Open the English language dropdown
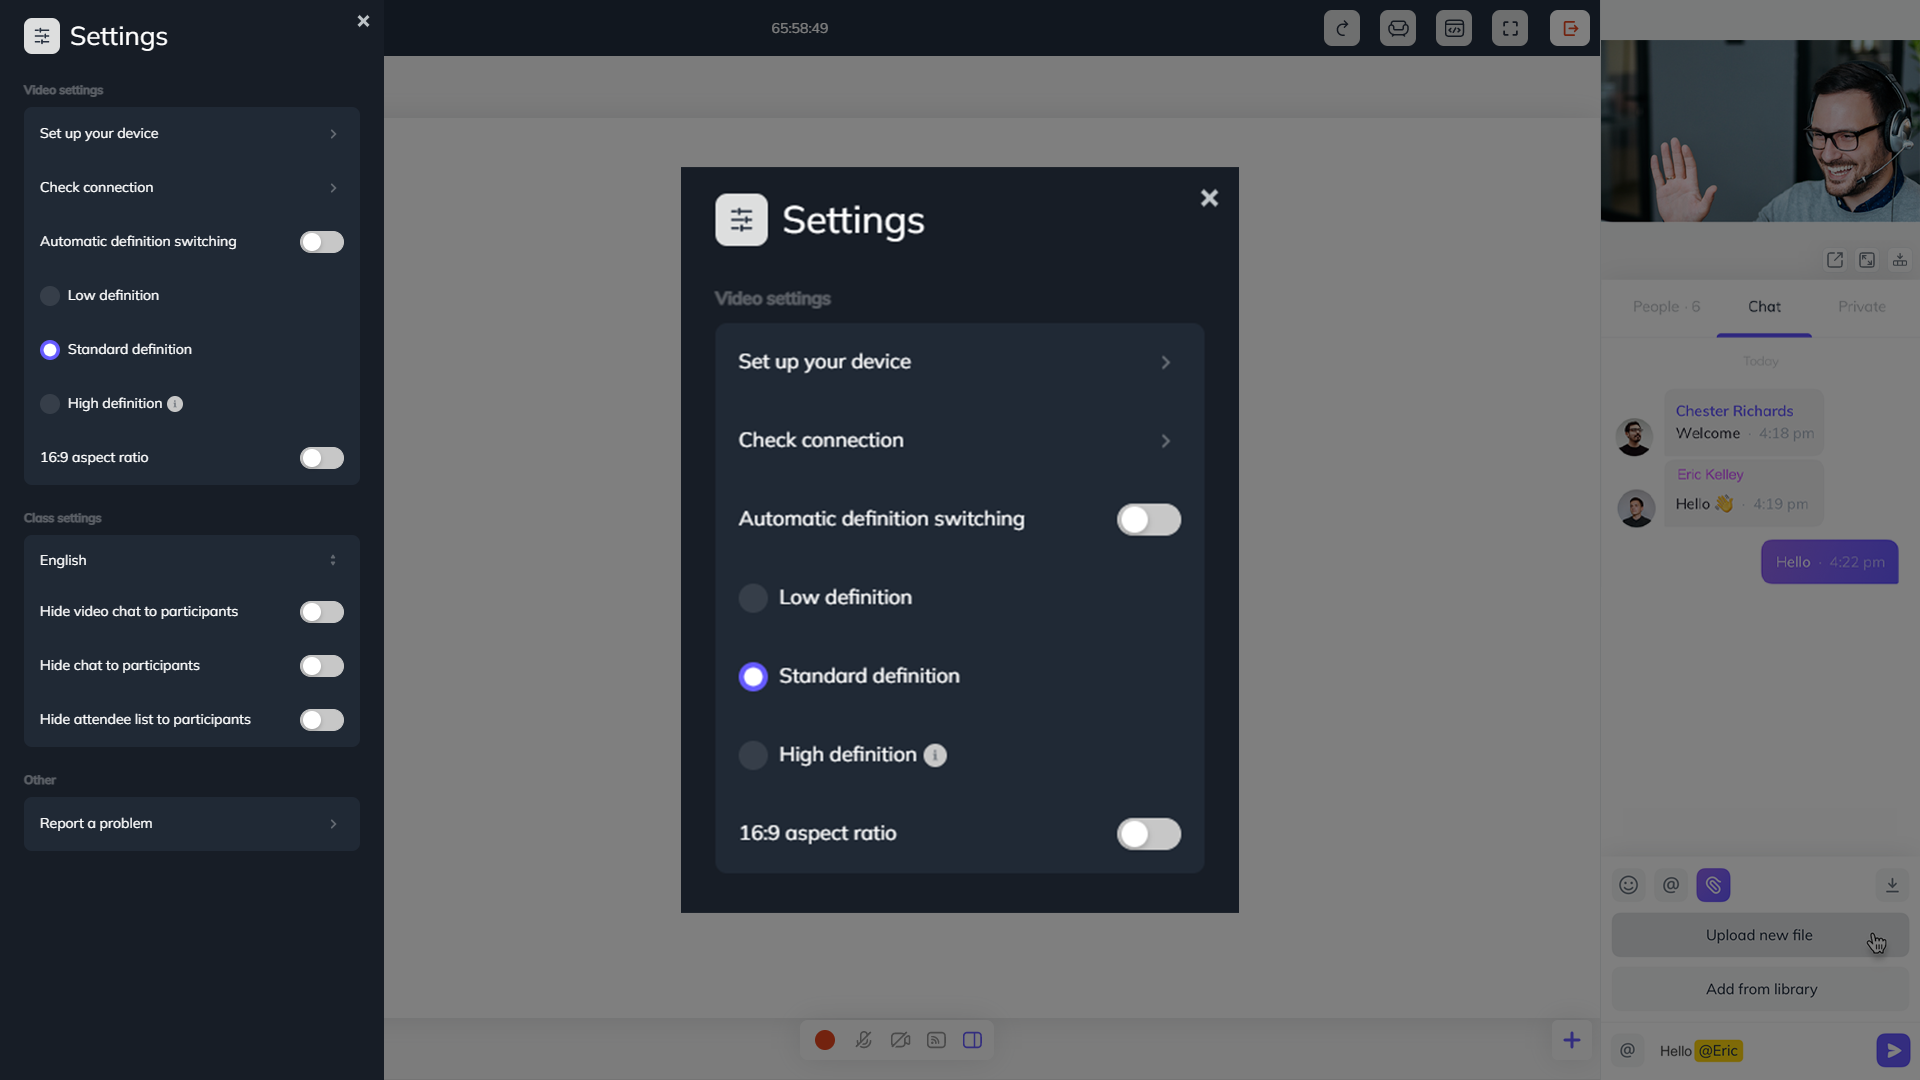 (191, 561)
